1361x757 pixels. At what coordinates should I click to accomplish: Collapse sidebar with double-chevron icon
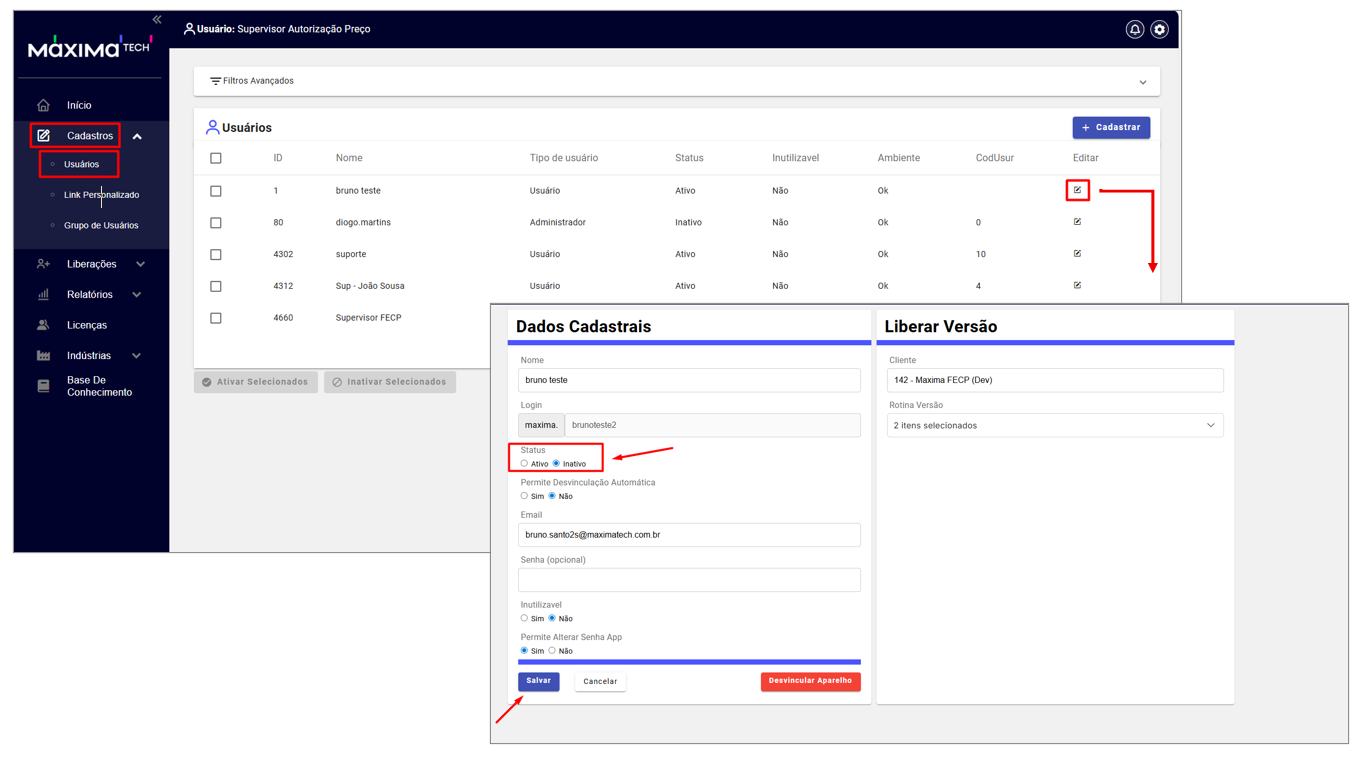click(x=157, y=19)
